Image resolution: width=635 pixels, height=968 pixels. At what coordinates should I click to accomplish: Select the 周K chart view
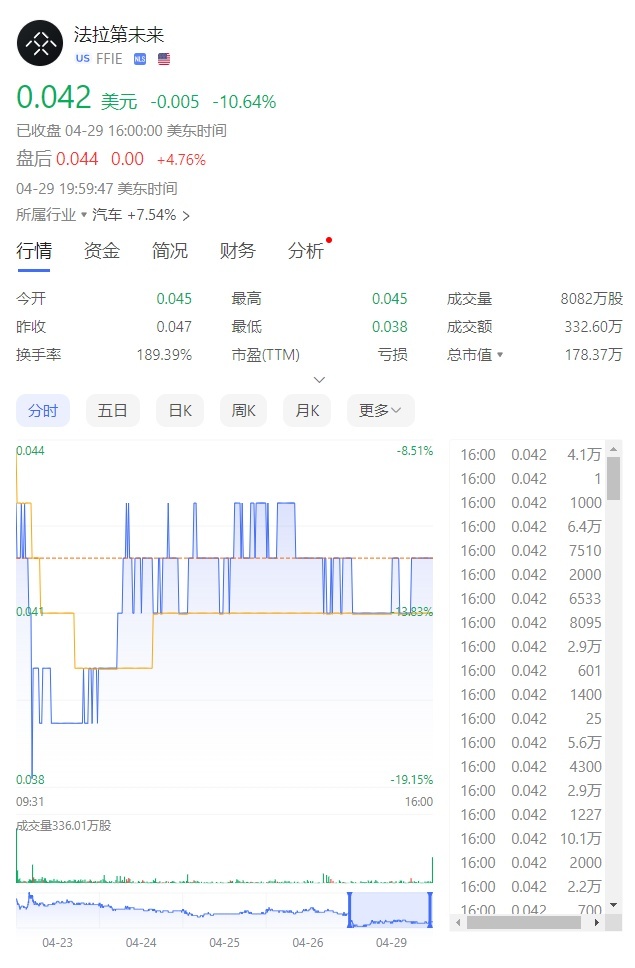click(x=243, y=411)
